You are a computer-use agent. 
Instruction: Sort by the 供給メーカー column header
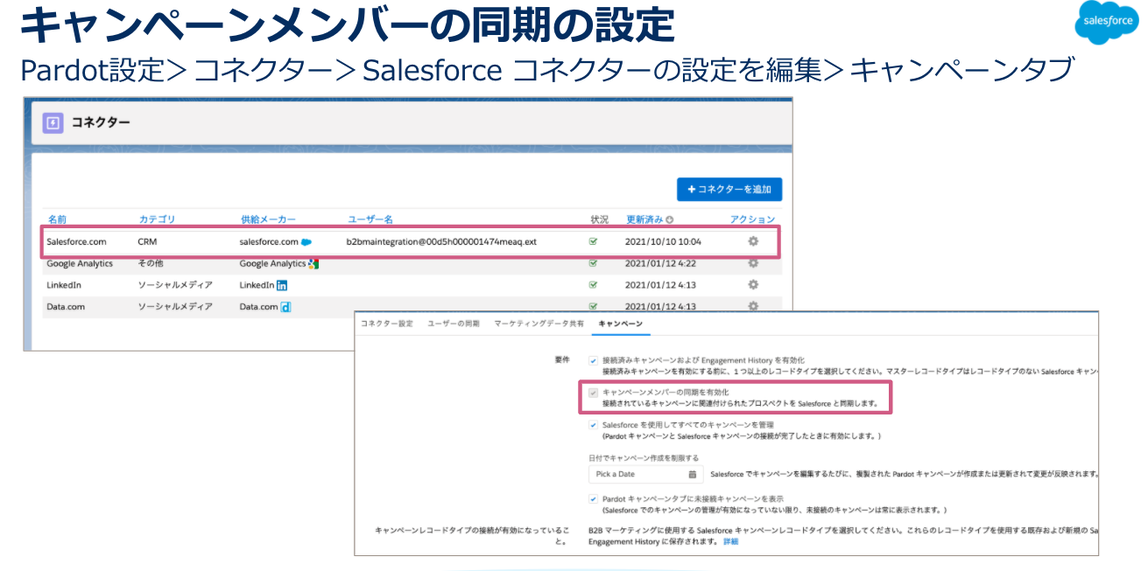[x=268, y=220]
